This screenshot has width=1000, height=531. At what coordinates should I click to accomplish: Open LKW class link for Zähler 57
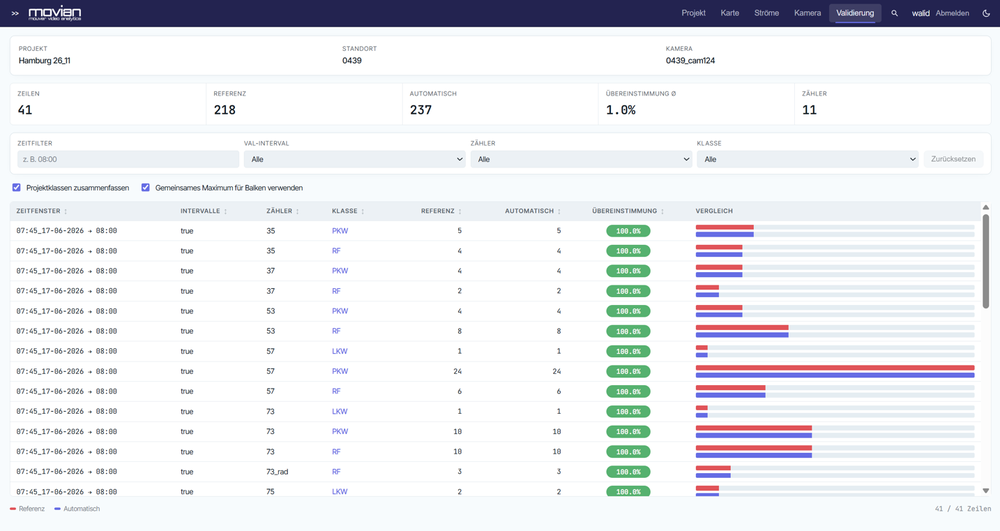click(x=339, y=351)
